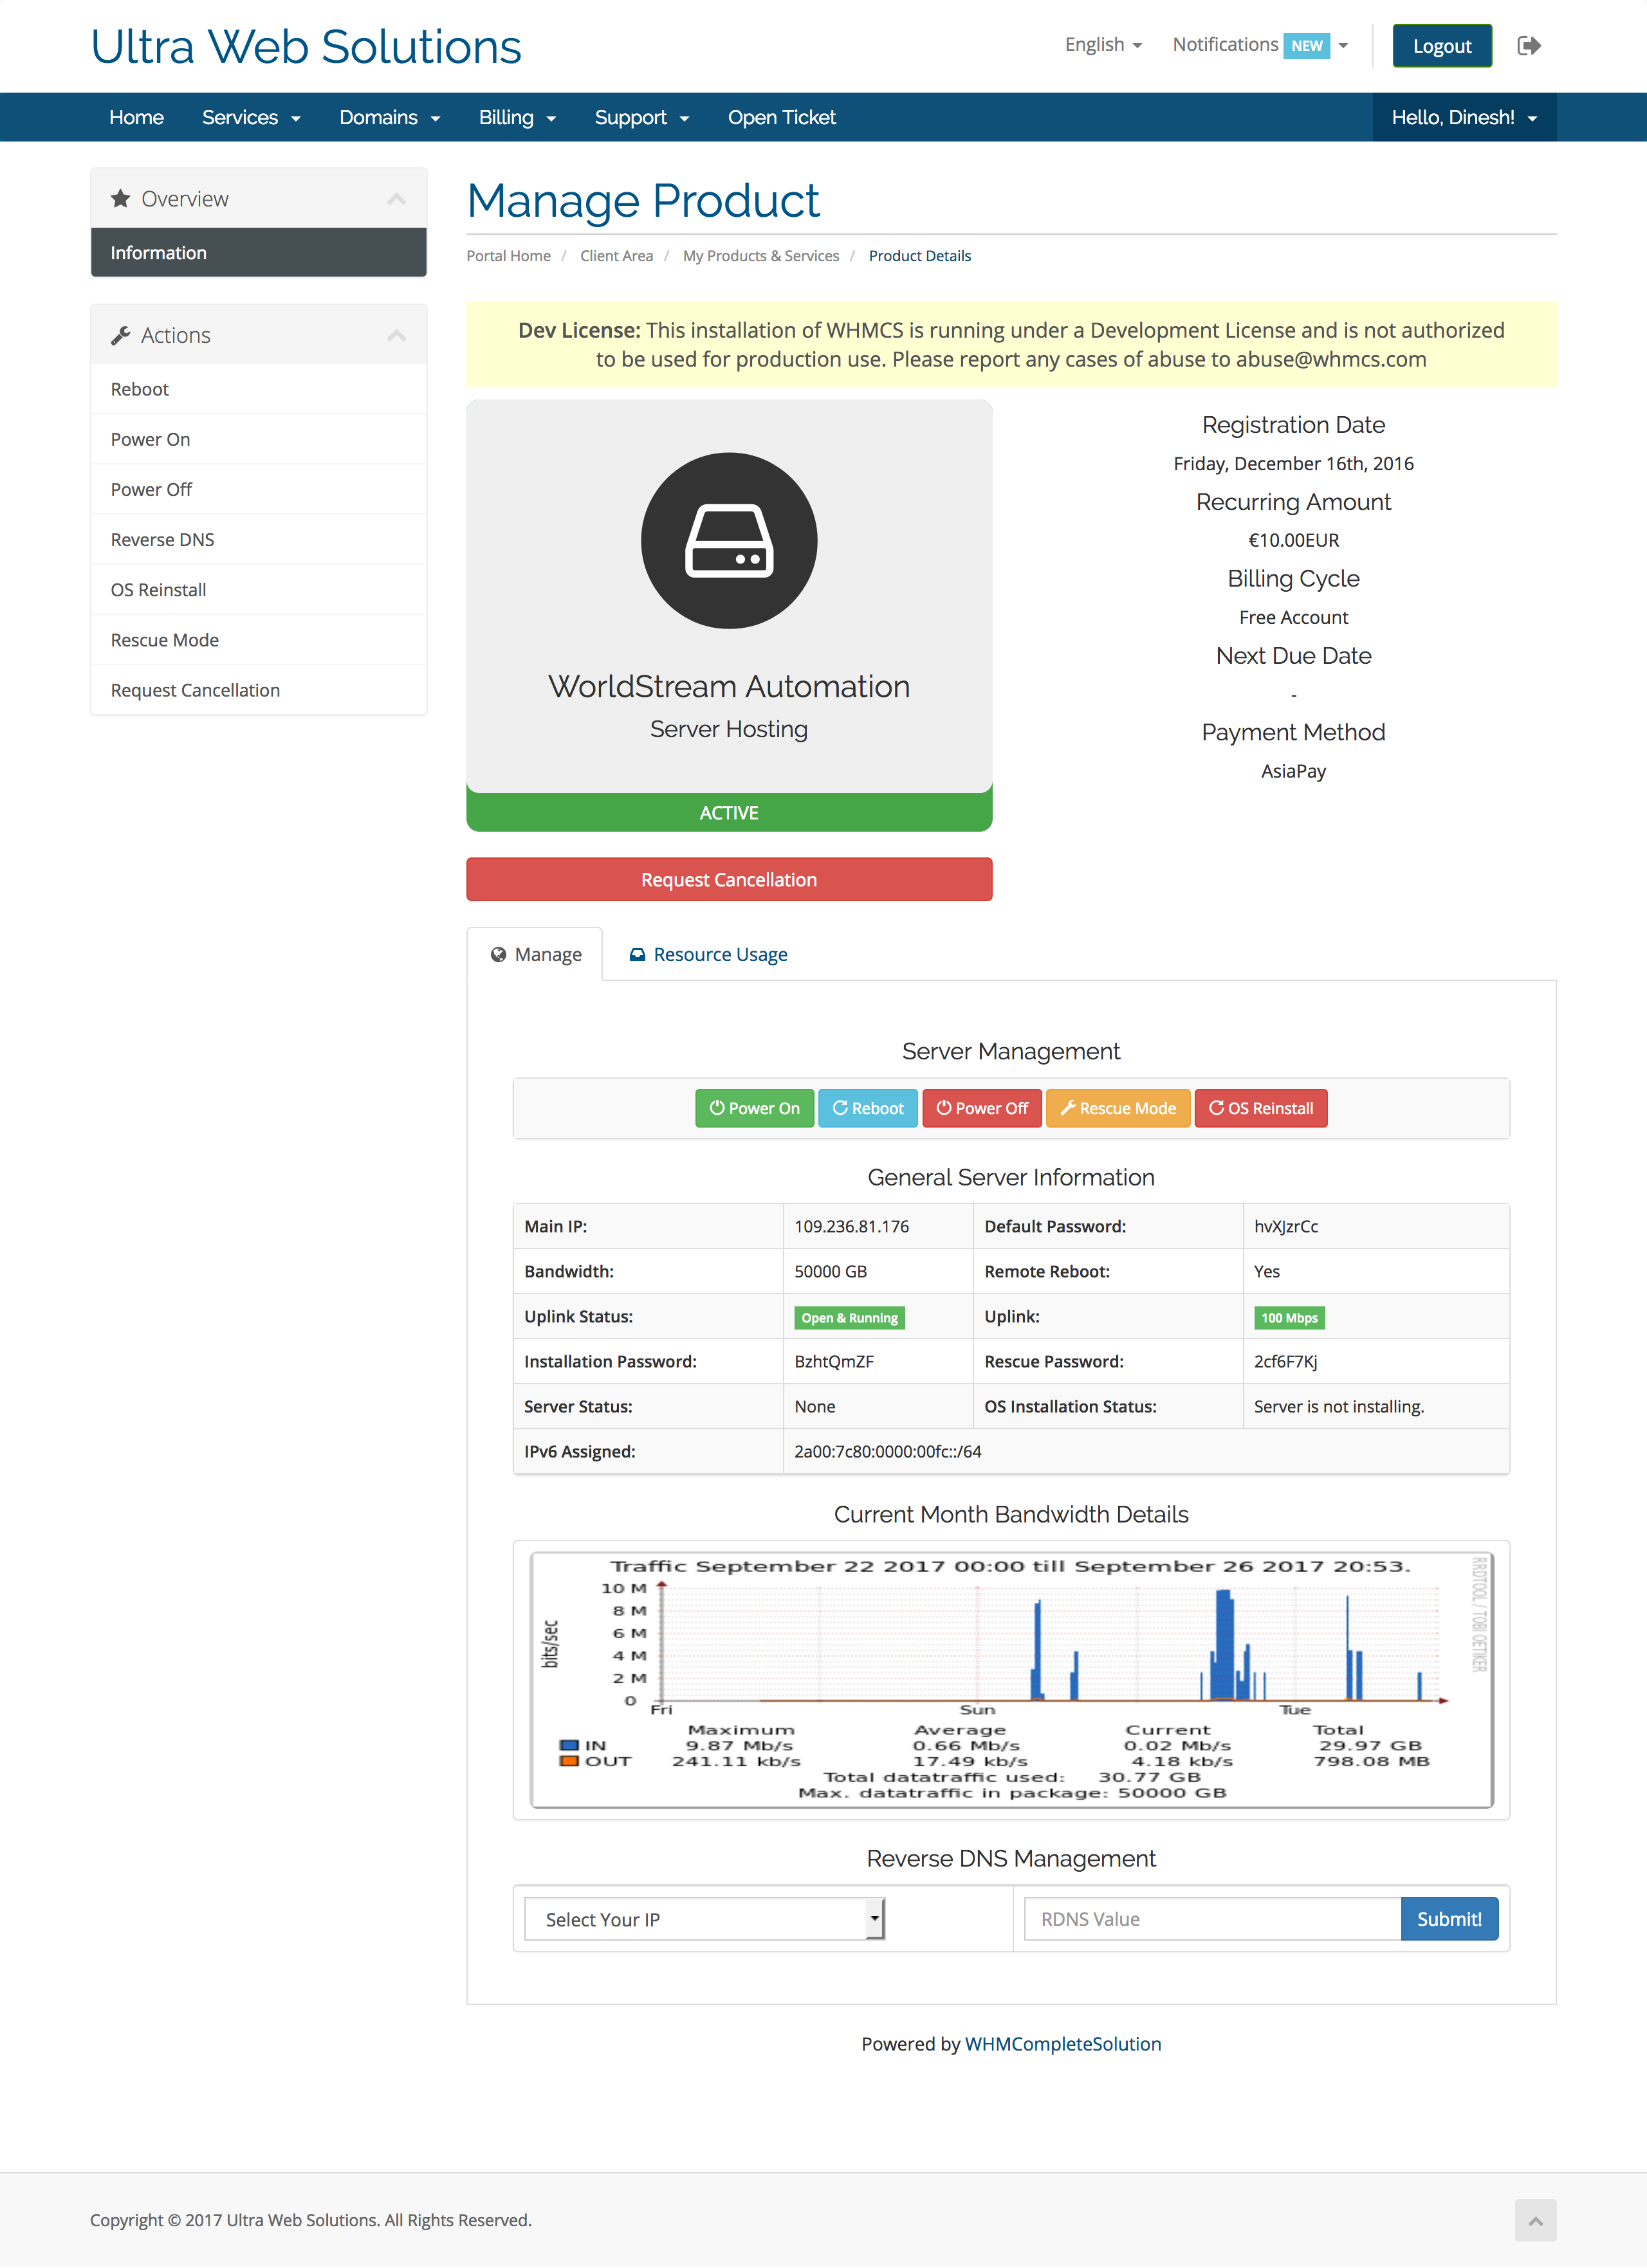Image resolution: width=1647 pixels, height=2268 pixels.
Task: Collapse the Overview panel with its chevron
Action: pyautogui.click(x=397, y=197)
